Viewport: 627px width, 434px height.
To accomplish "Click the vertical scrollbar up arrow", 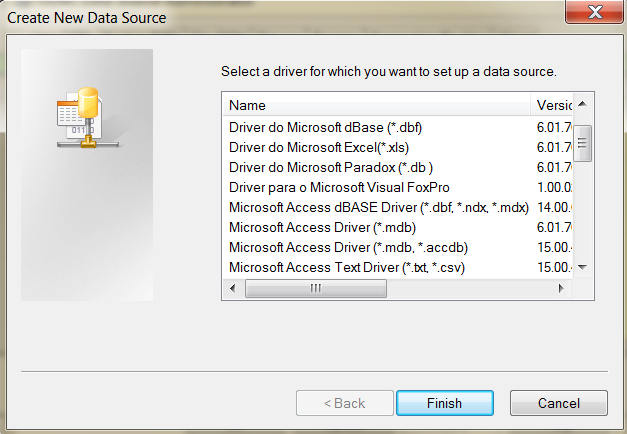I will click(583, 104).
